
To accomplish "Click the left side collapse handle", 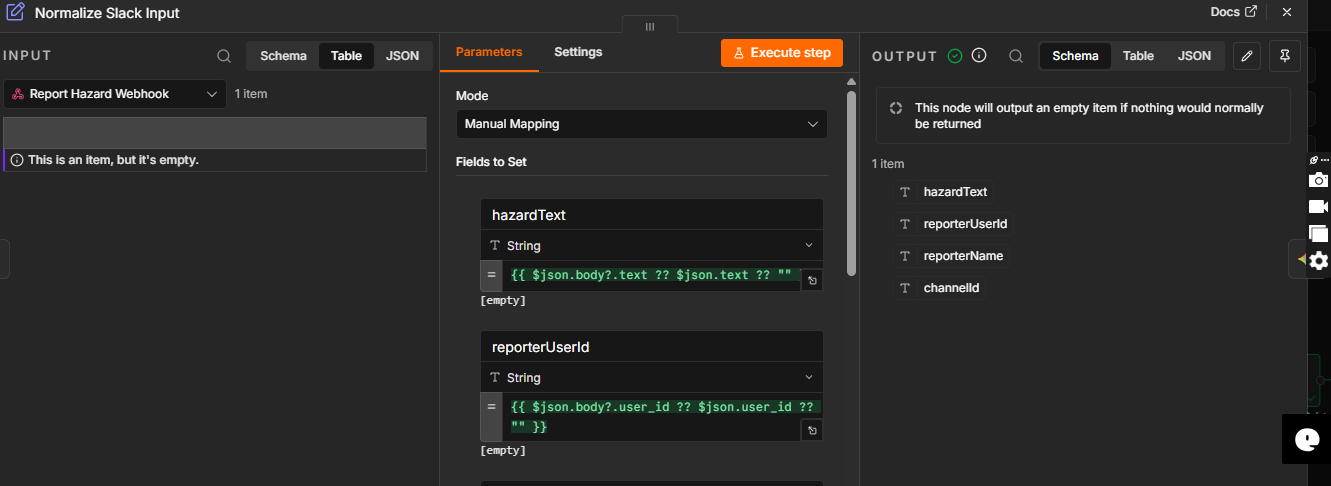I will click(5, 259).
